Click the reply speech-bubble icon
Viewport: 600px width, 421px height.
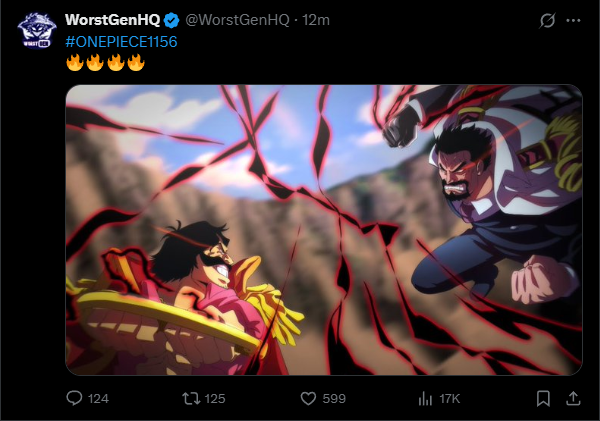74,398
